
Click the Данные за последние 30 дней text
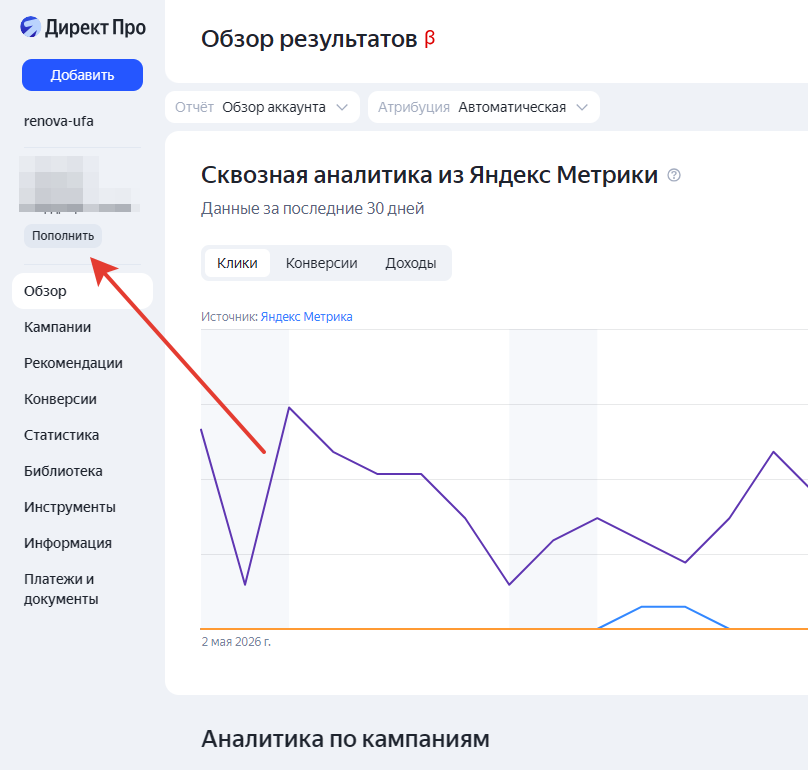click(313, 209)
